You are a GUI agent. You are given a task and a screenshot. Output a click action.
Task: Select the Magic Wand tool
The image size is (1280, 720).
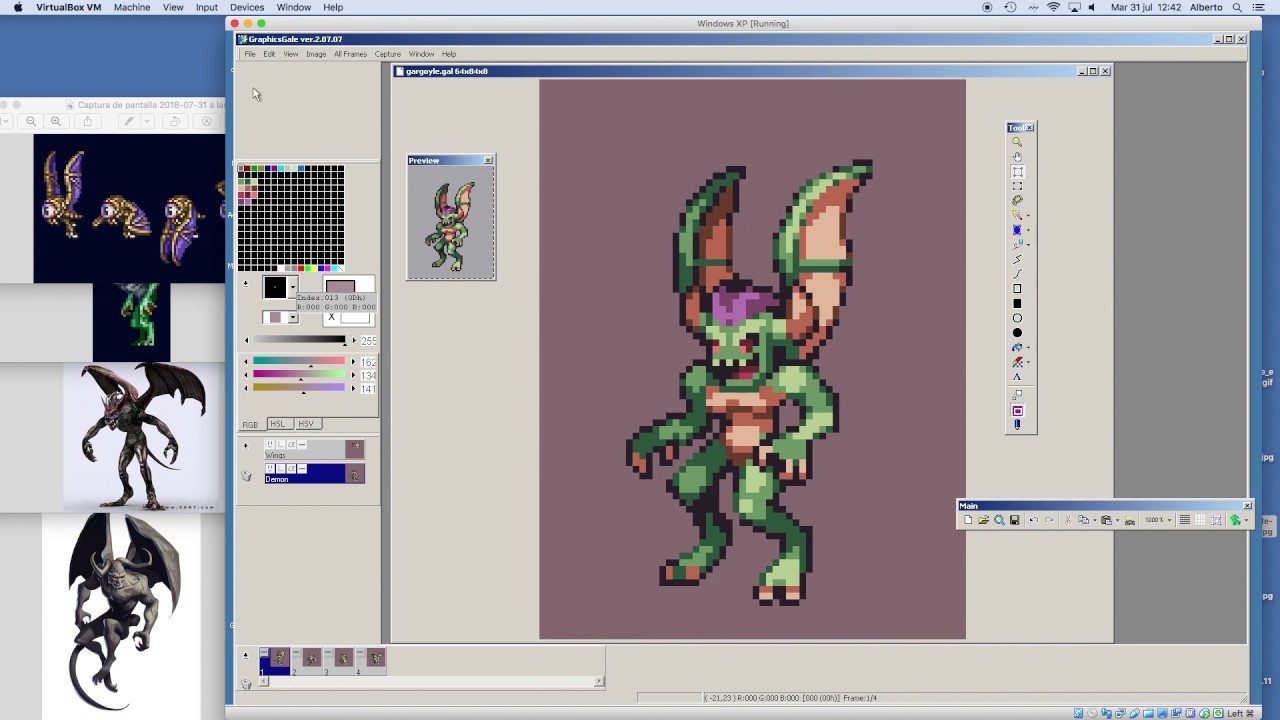click(x=1016, y=215)
